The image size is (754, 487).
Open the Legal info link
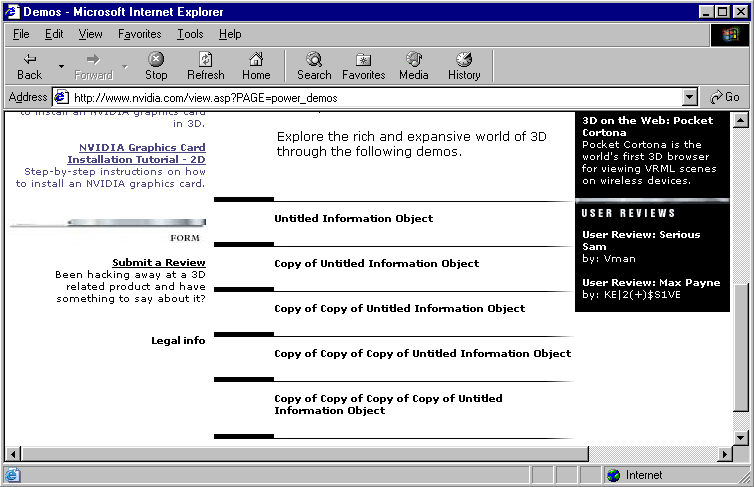point(178,340)
